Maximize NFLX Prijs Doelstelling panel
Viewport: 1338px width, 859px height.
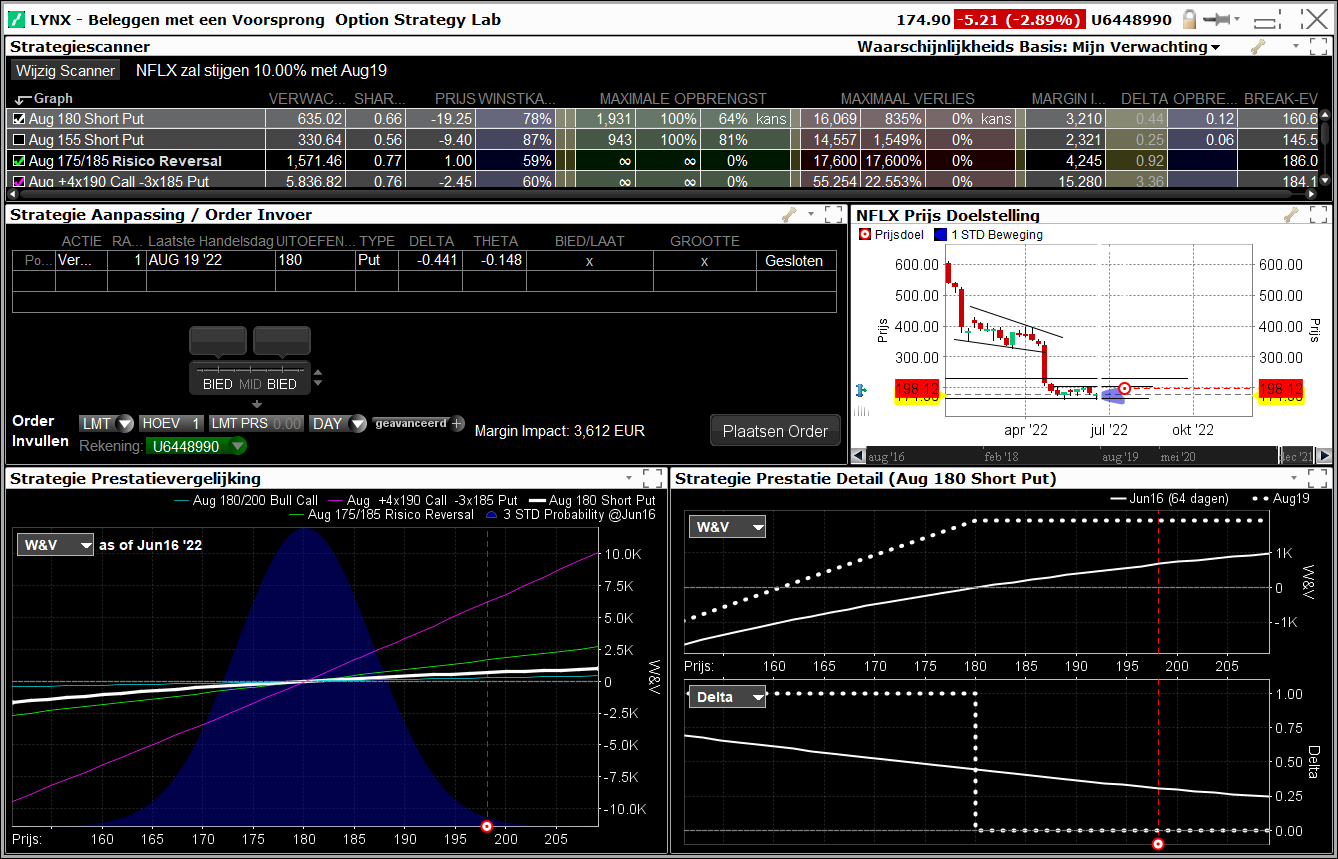1320,214
